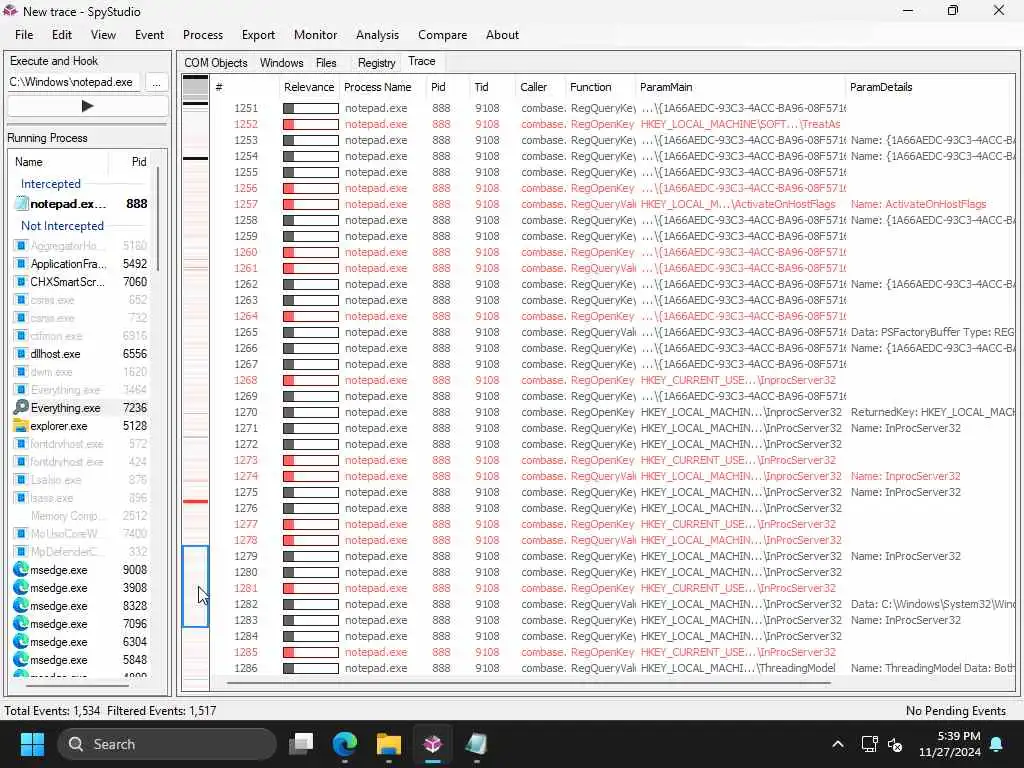Click the Notepad taskbar icon
This screenshot has width=1024, height=768.
coord(476,744)
